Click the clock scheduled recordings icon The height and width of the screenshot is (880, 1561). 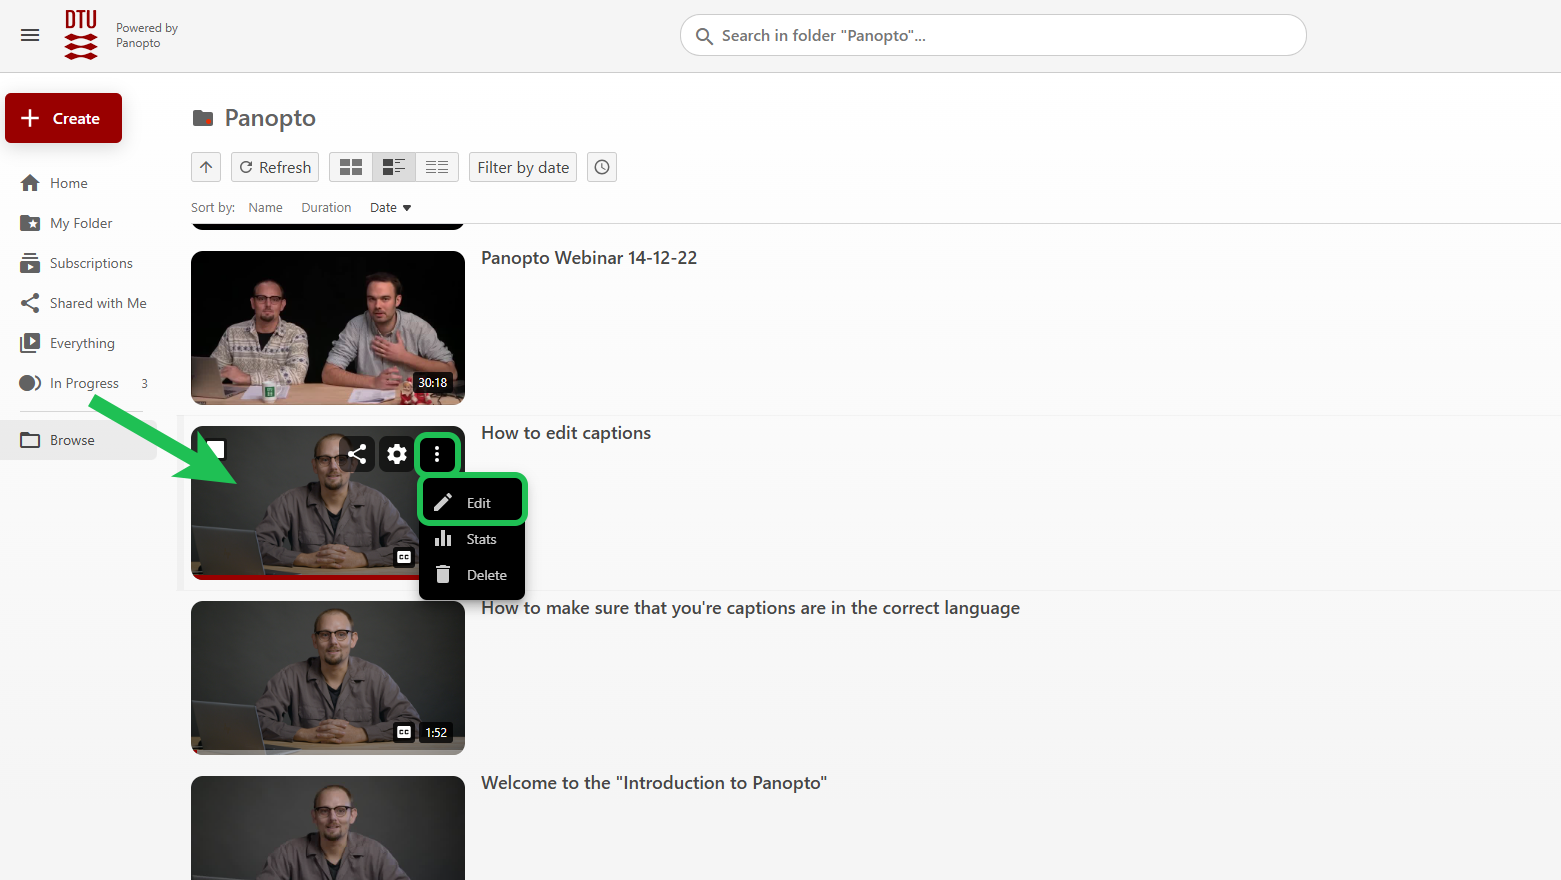coord(602,167)
